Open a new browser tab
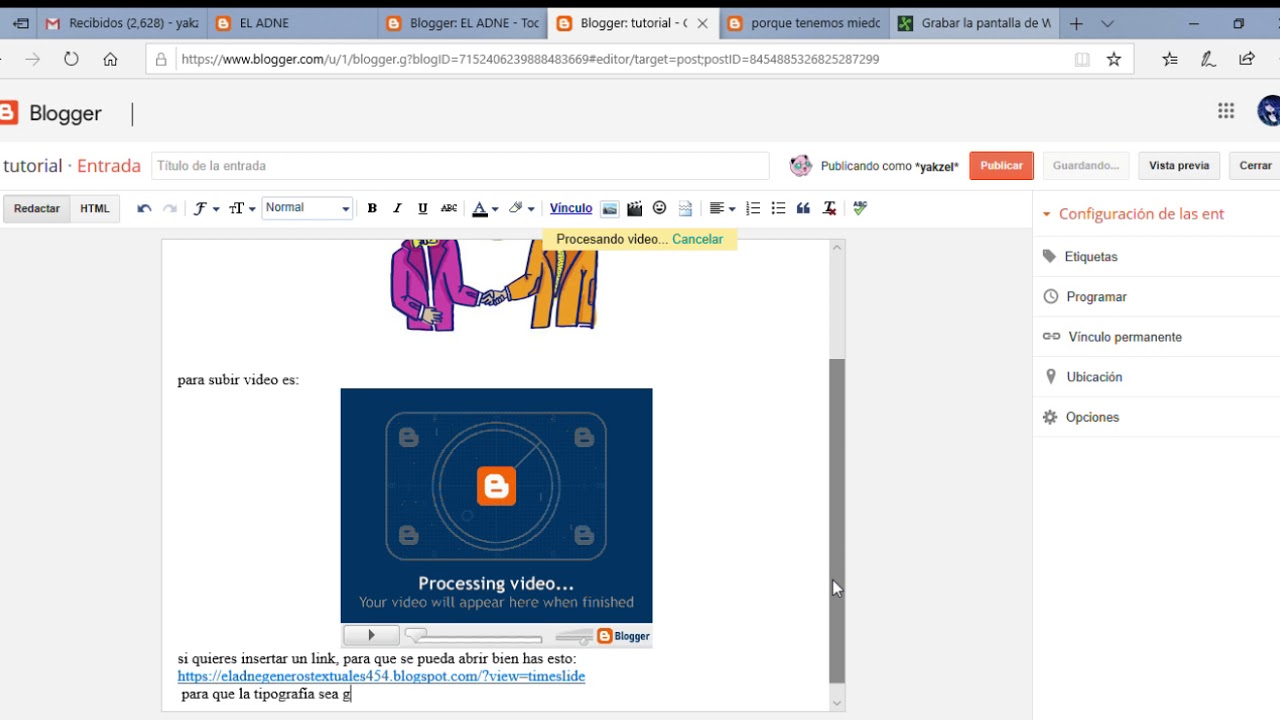 (x=1076, y=23)
